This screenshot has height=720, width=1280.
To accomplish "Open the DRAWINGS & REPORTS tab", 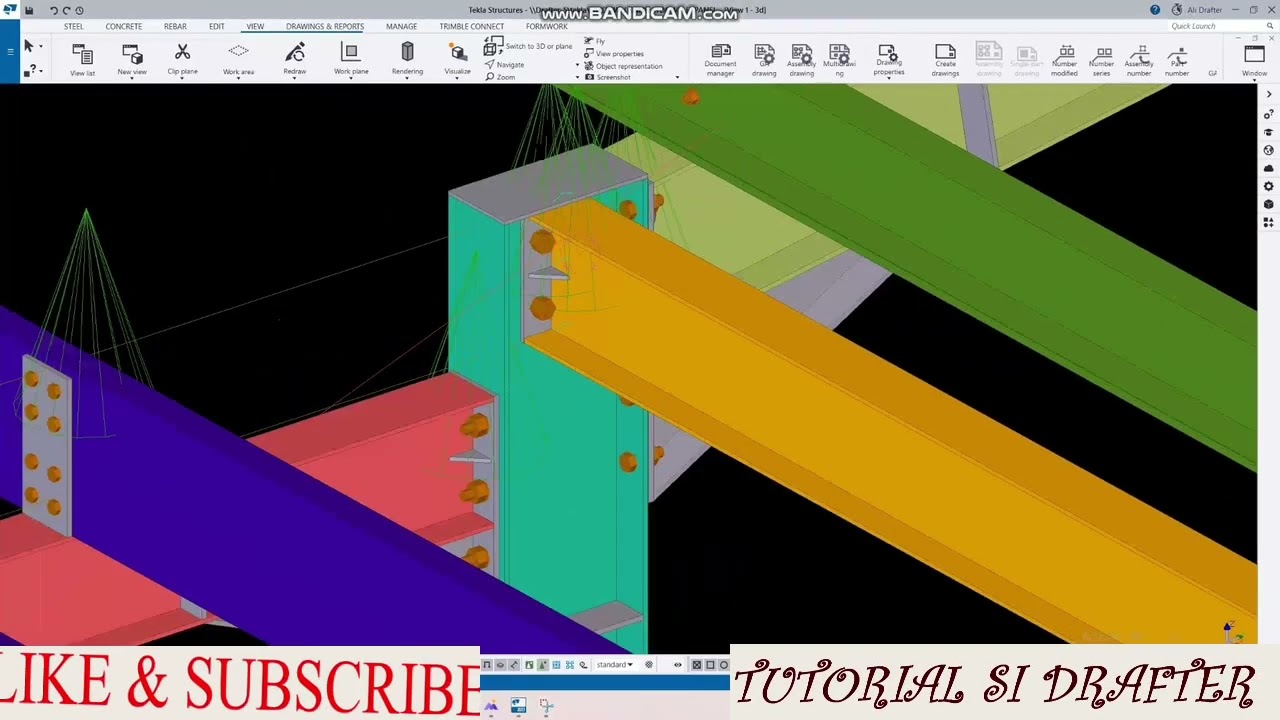I will [325, 26].
